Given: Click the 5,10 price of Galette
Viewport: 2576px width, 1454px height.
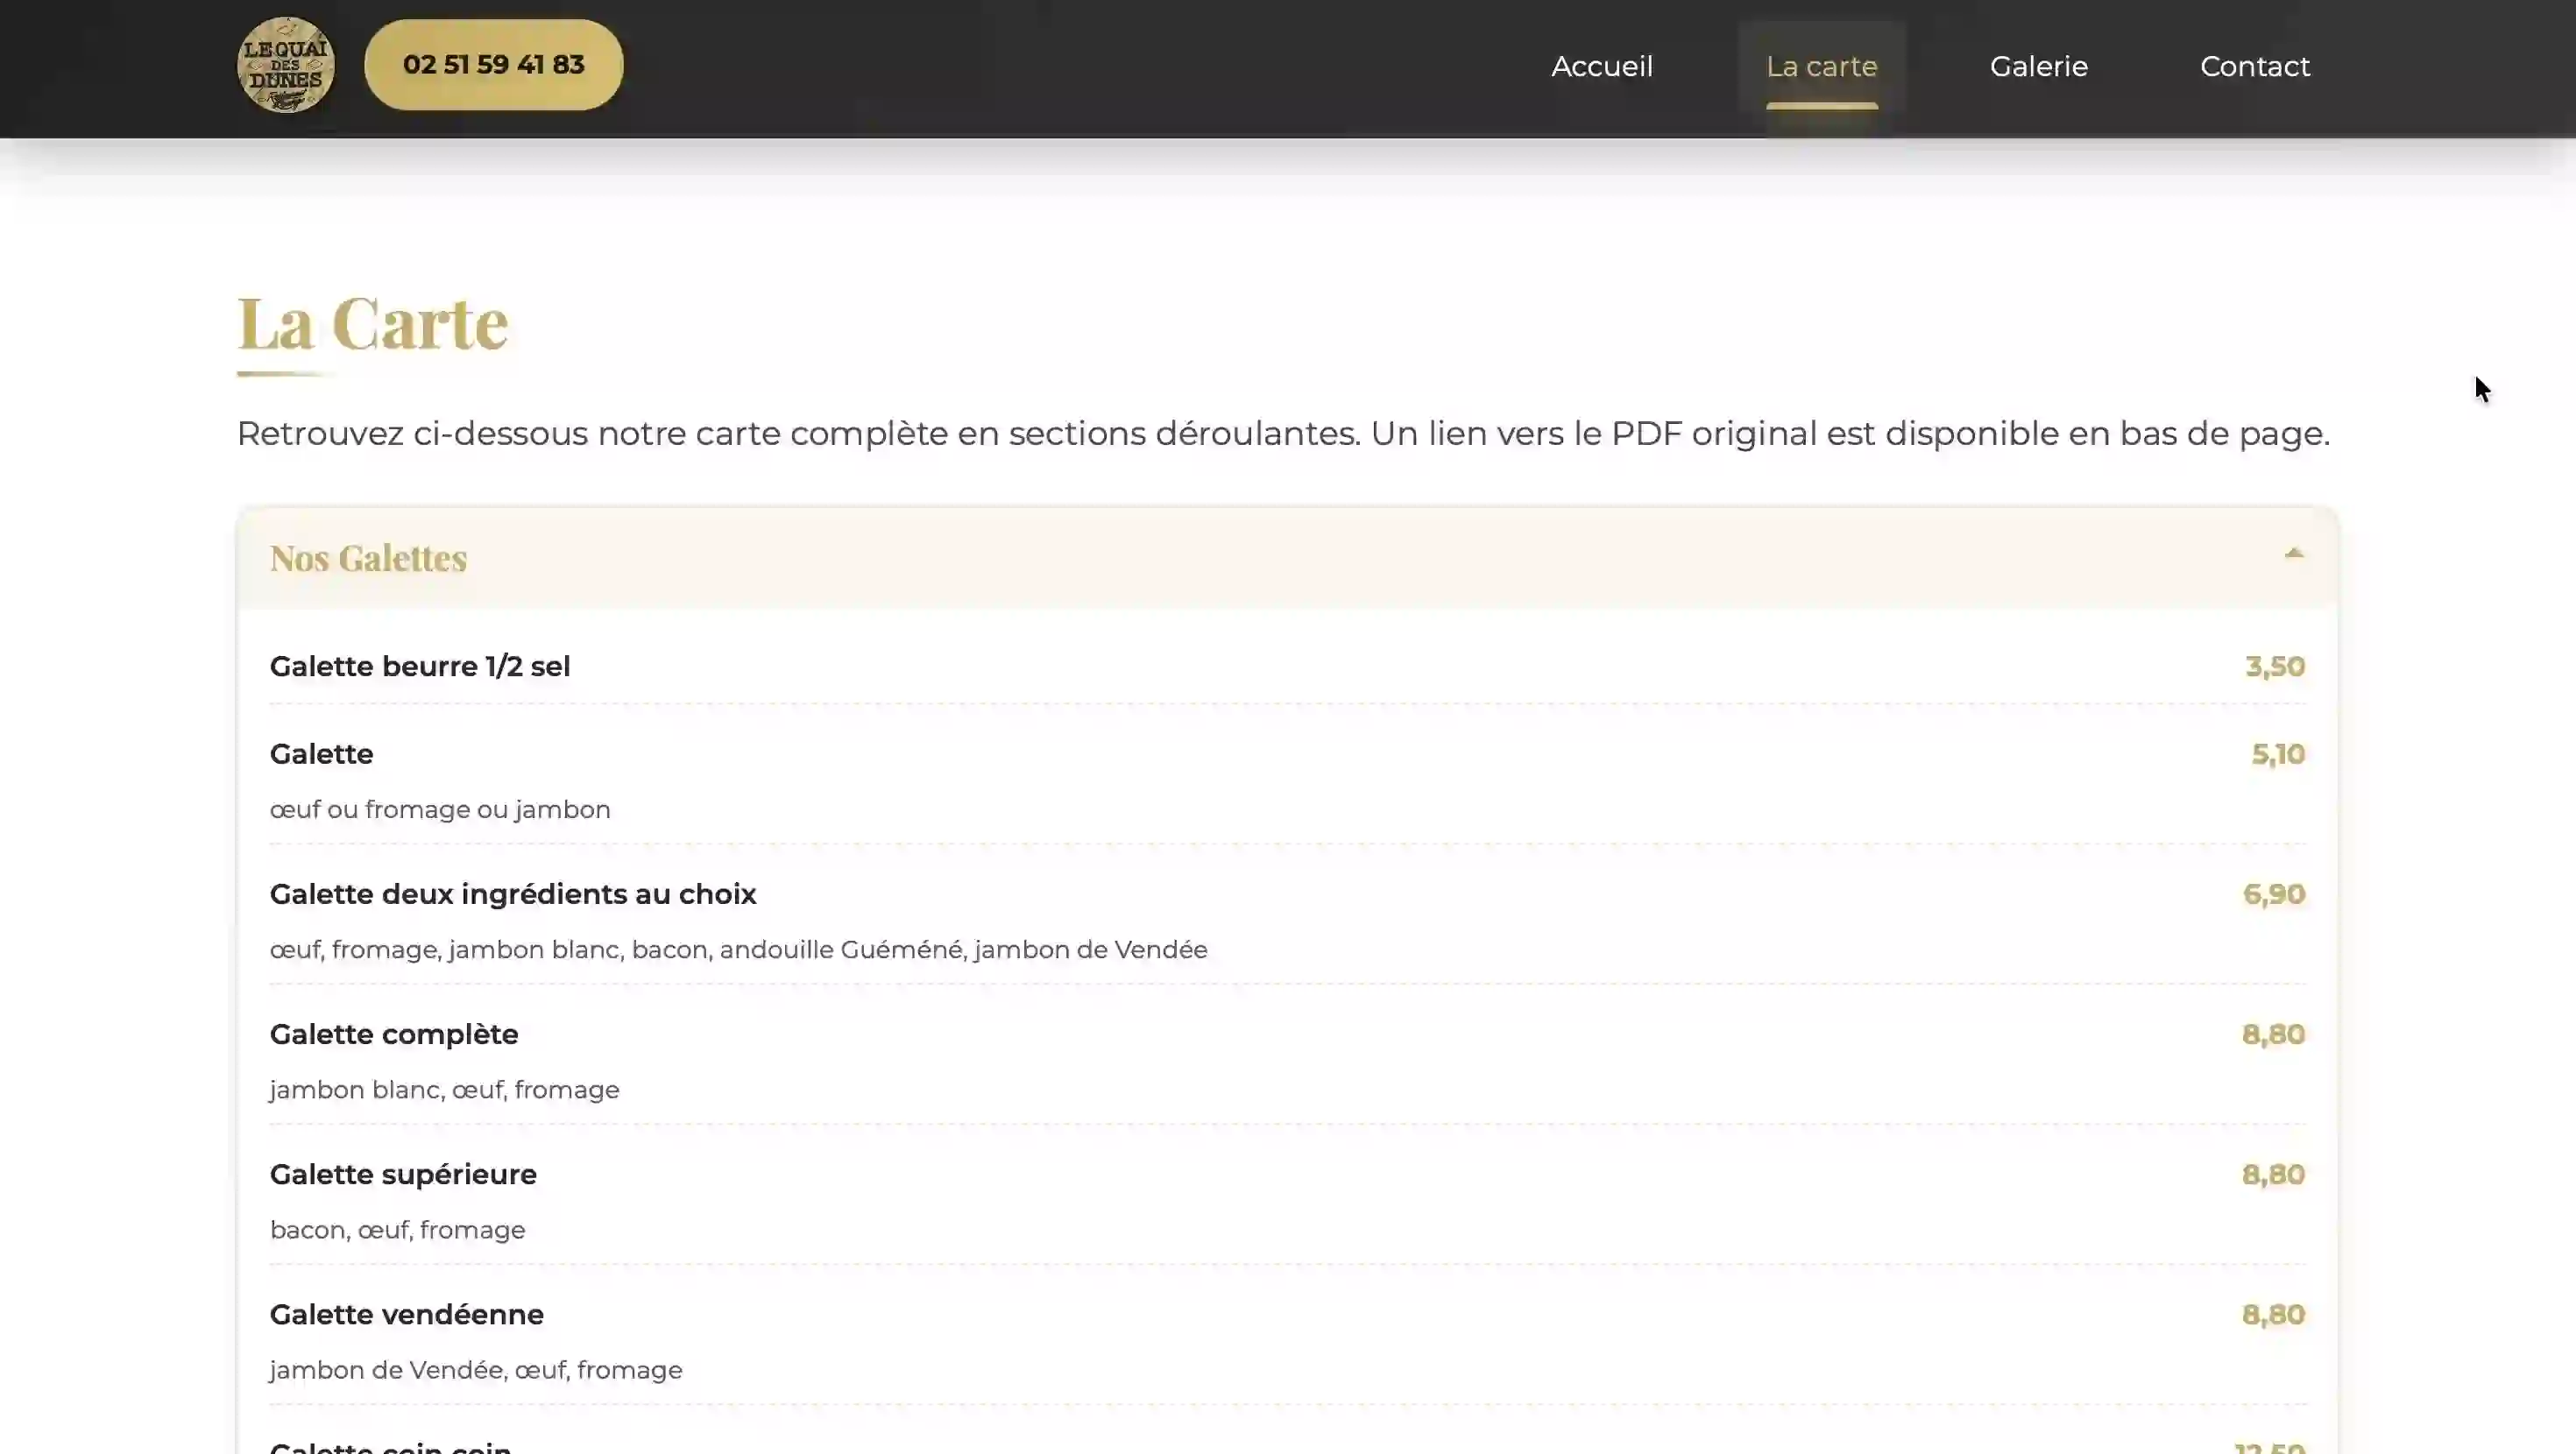Looking at the screenshot, I should (x=2277, y=753).
